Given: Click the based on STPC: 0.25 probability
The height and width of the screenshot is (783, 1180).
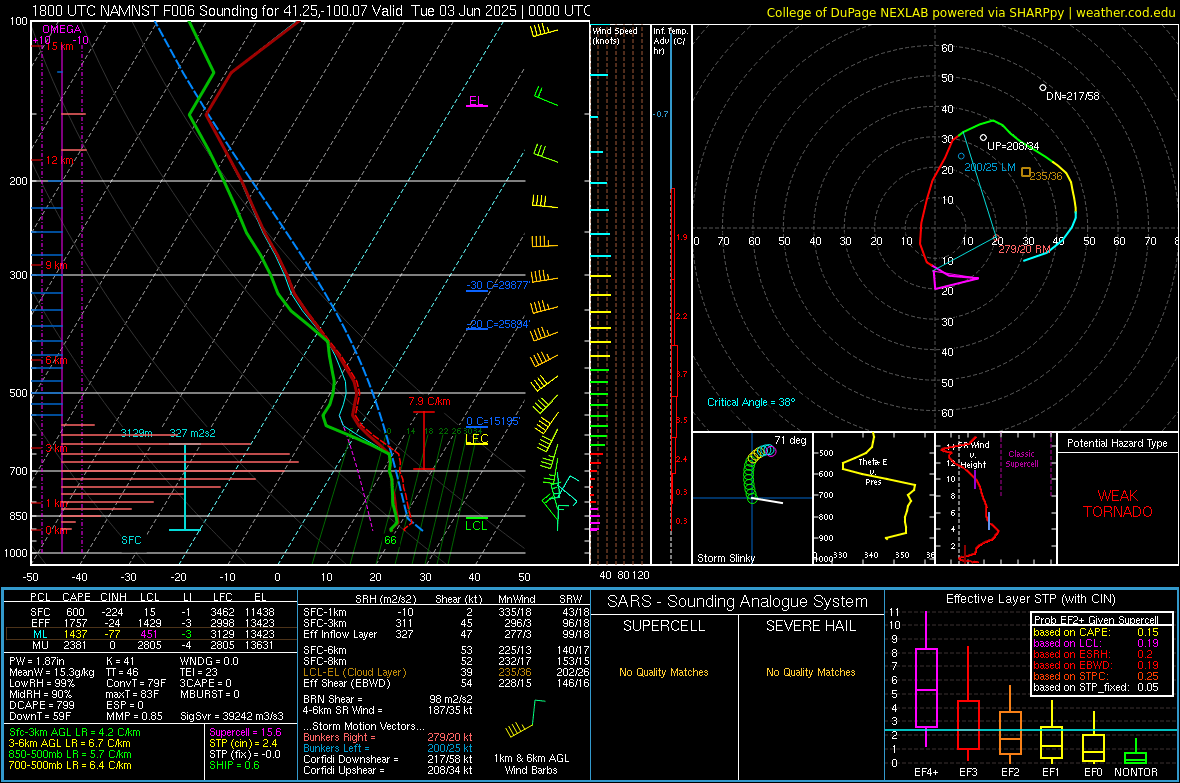Looking at the screenshot, I should pos(1096,676).
